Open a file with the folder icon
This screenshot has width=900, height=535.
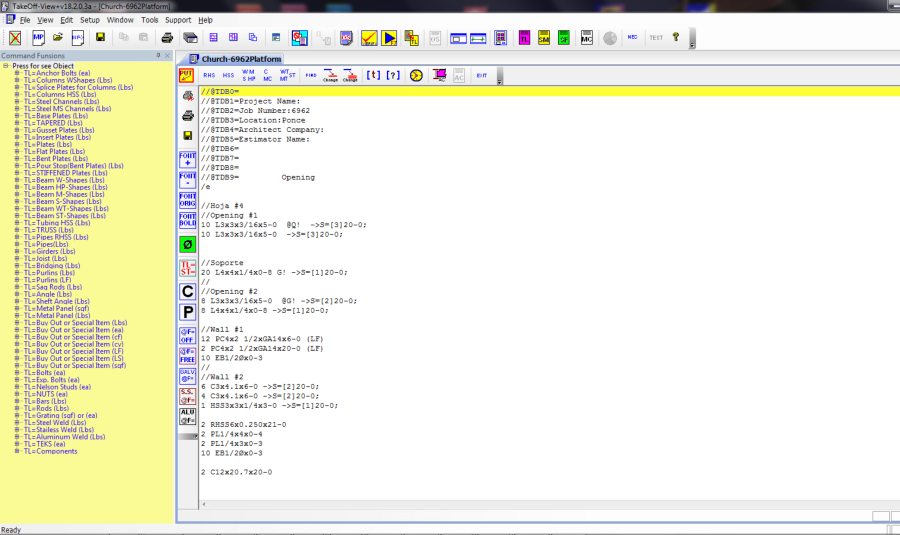pyautogui.click(x=57, y=38)
